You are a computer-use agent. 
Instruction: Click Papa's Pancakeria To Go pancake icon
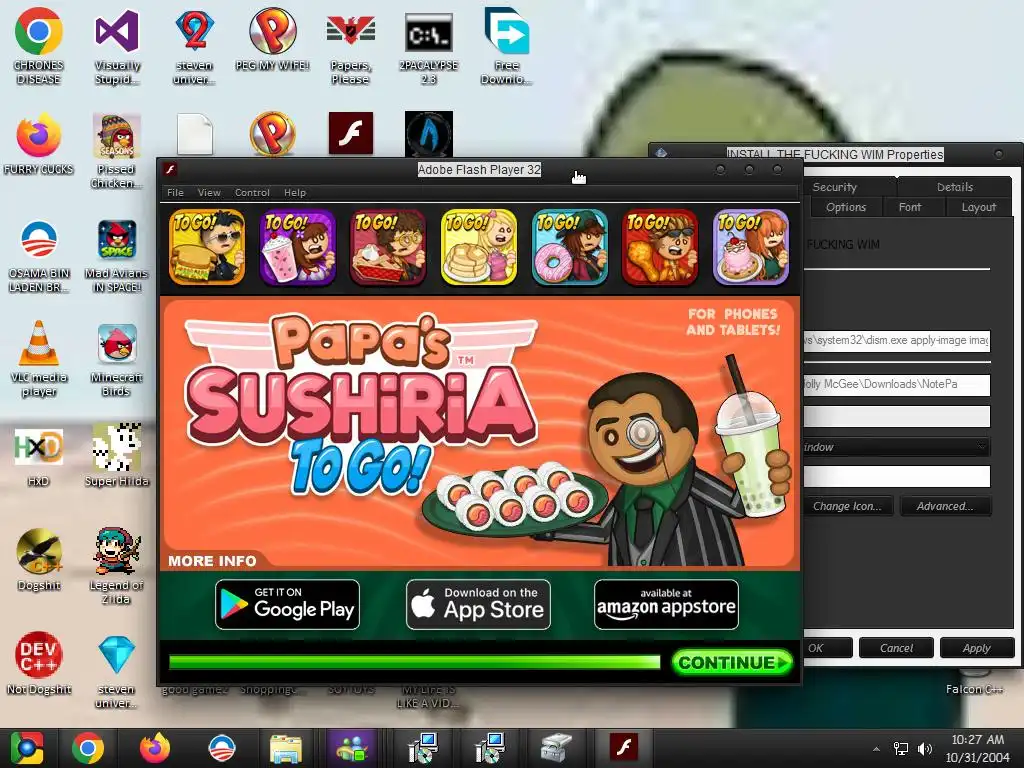point(479,247)
